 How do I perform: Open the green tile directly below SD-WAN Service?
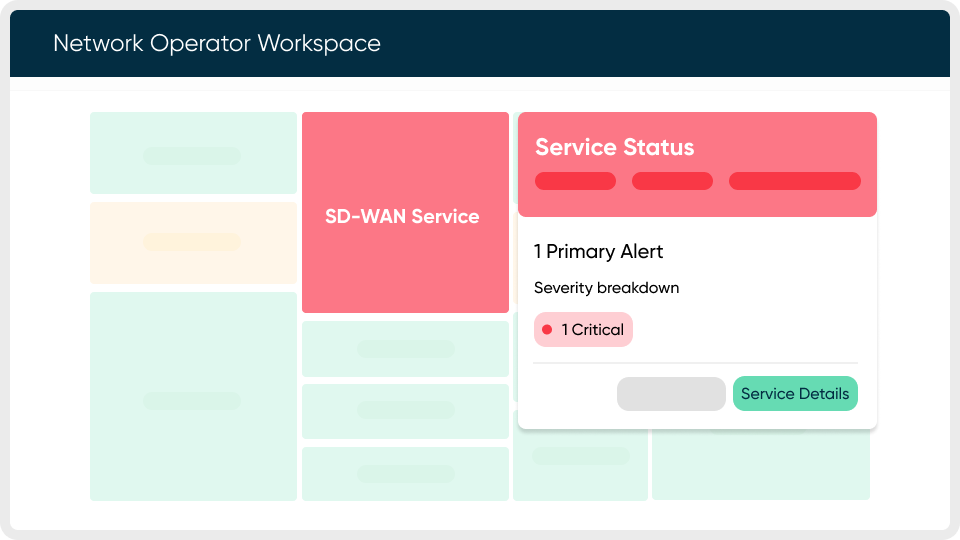click(405, 349)
